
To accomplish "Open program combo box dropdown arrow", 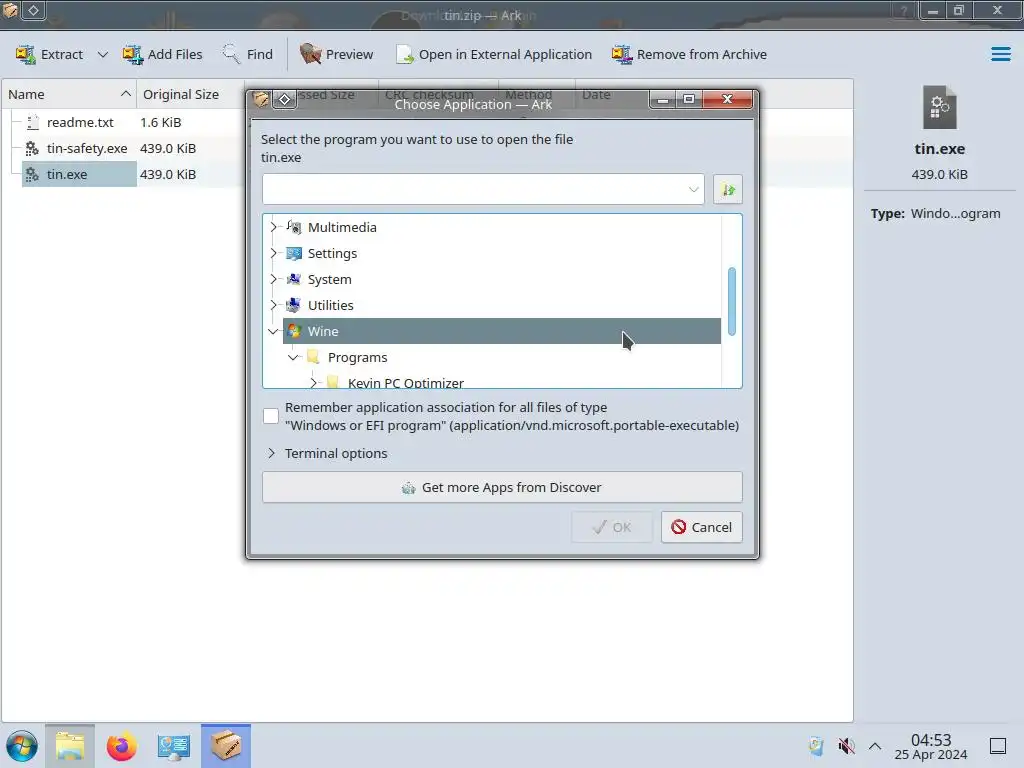I will [693, 189].
